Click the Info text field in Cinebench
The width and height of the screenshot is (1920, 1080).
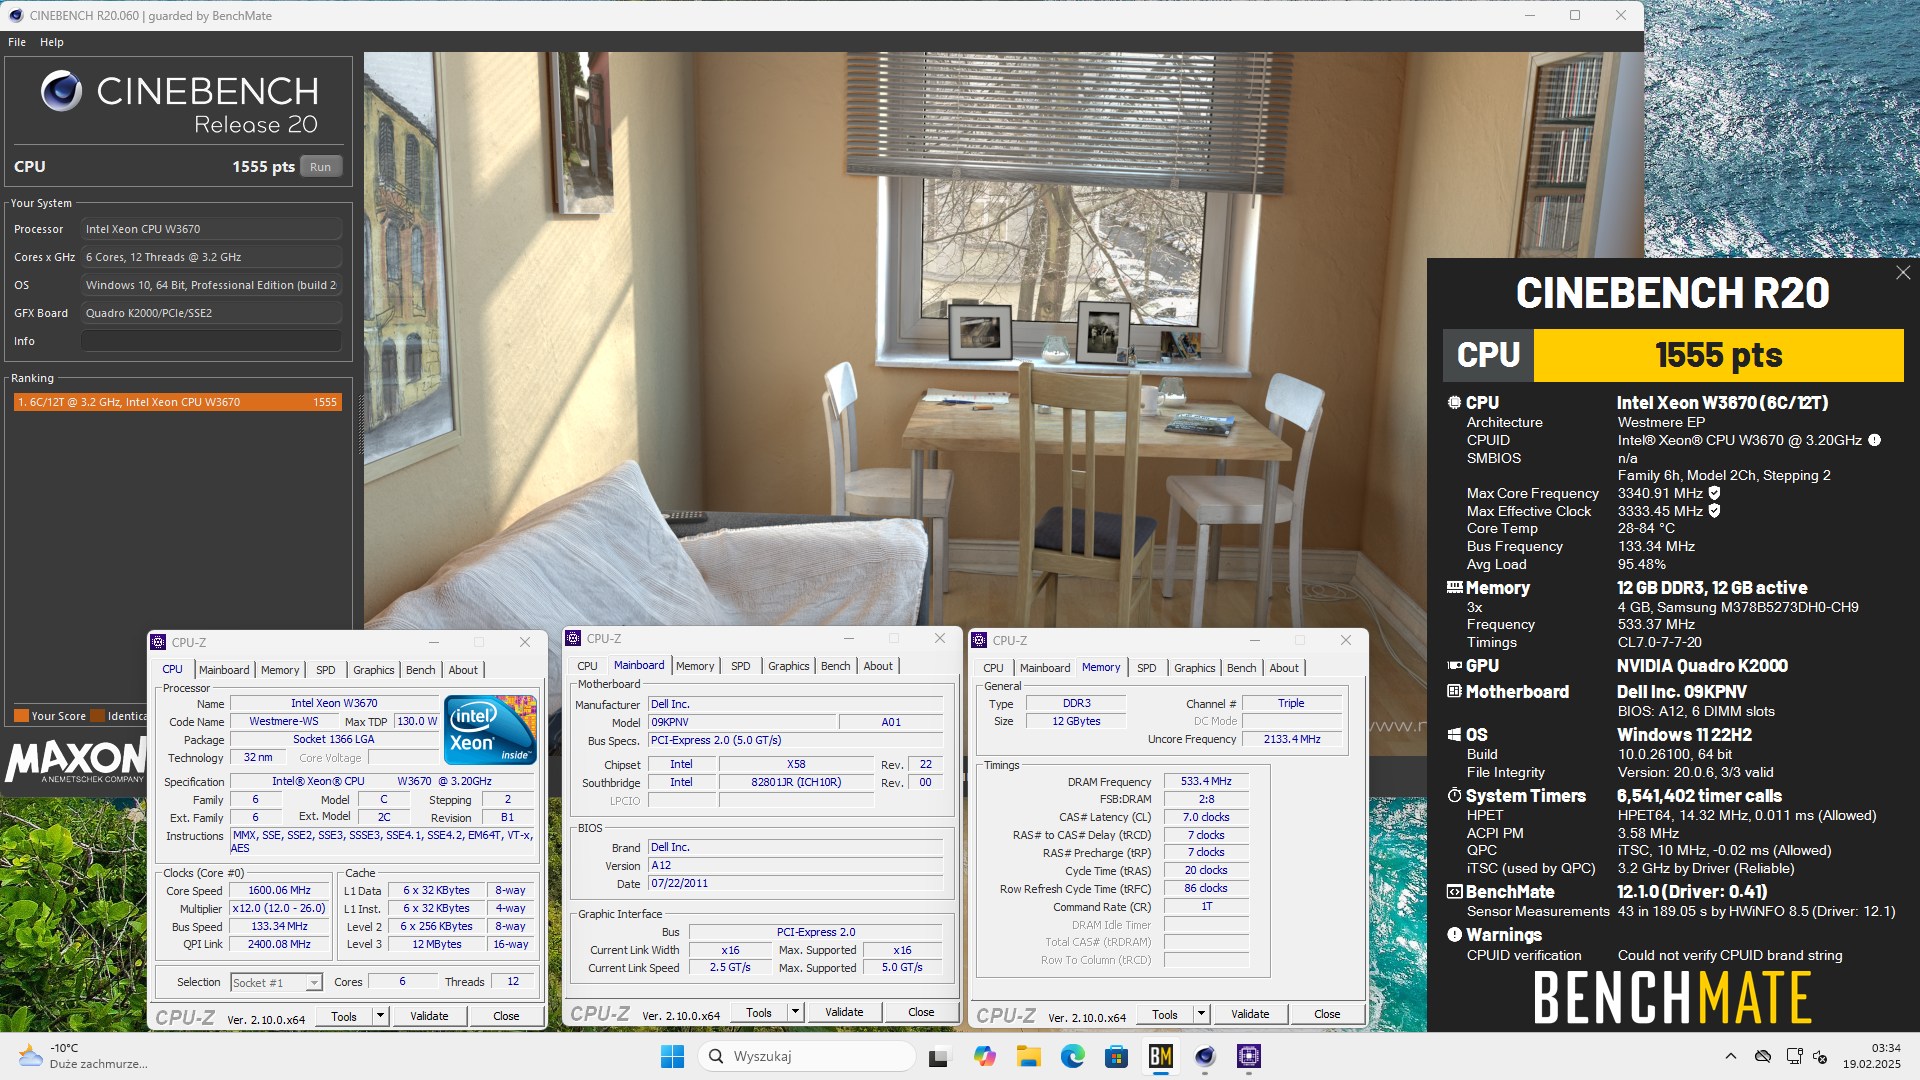coord(211,341)
